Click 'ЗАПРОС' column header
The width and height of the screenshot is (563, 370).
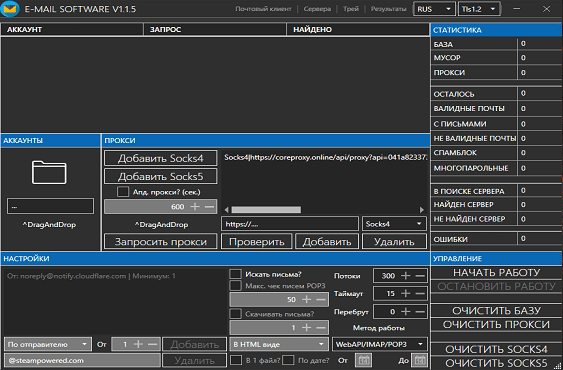point(215,29)
